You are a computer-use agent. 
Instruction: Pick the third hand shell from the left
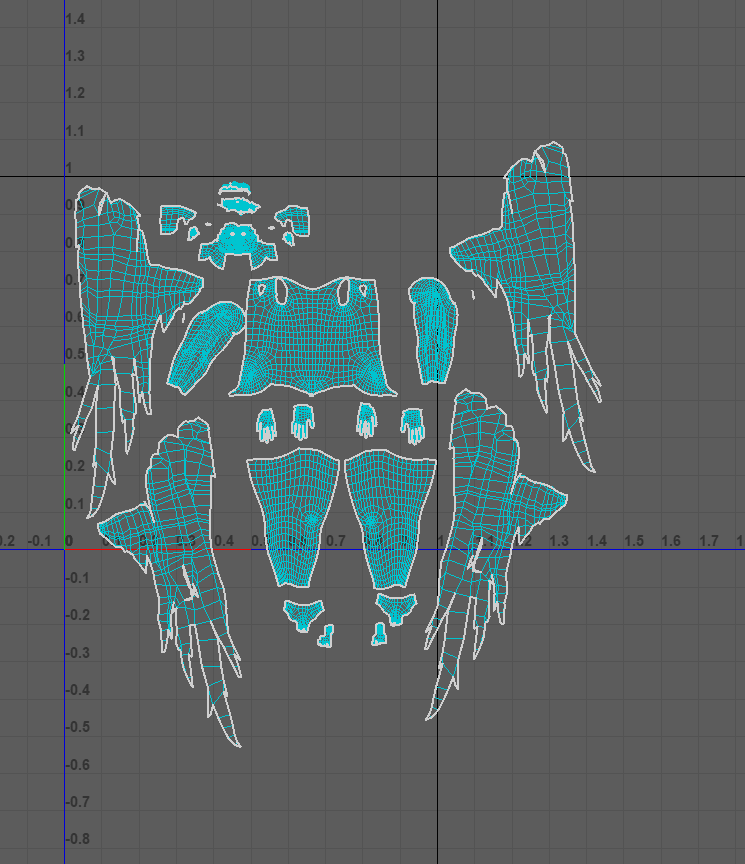(367, 419)
